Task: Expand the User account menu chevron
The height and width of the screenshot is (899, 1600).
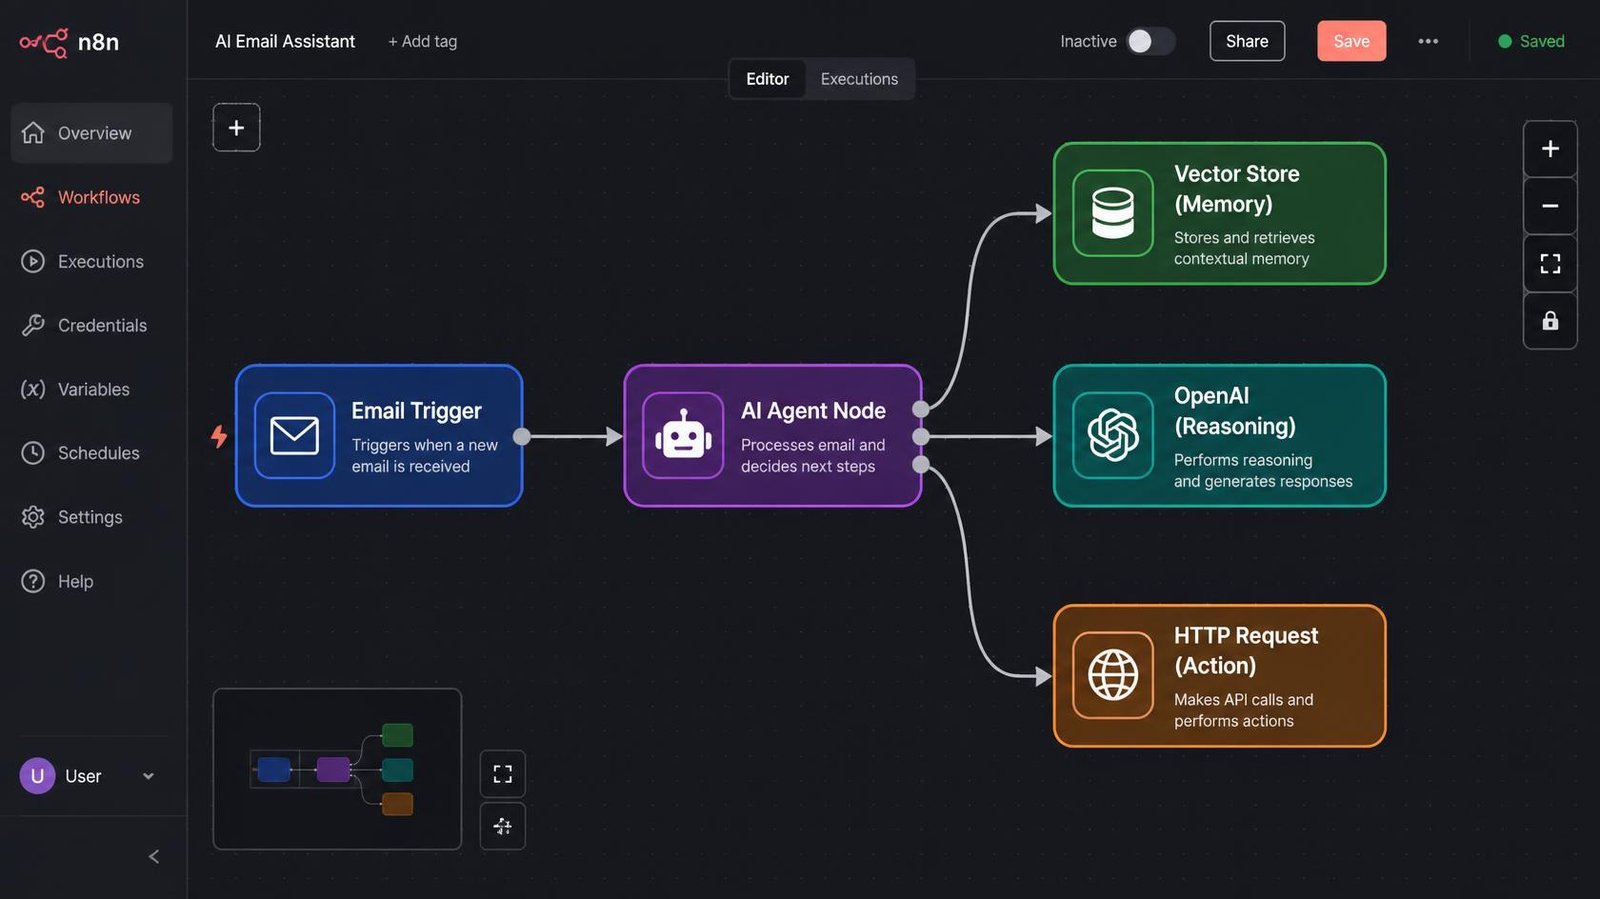Action: tap(148, 776)
